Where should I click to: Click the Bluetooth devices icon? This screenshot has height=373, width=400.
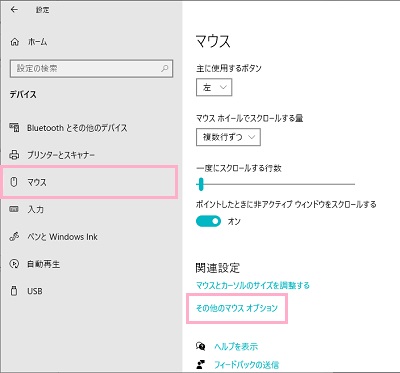pyautogui.click(x=14, y=128)
